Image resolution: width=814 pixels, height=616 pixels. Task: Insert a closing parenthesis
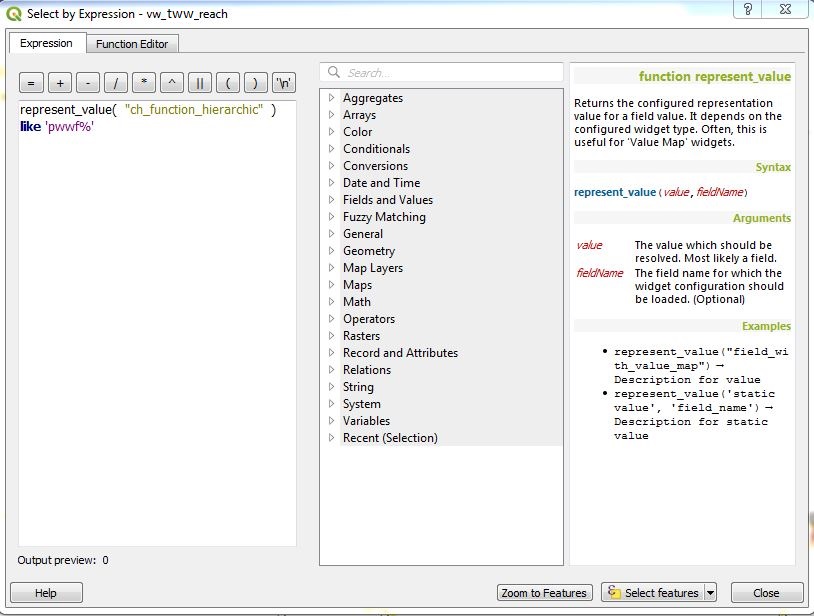click(x=255, y=83)
